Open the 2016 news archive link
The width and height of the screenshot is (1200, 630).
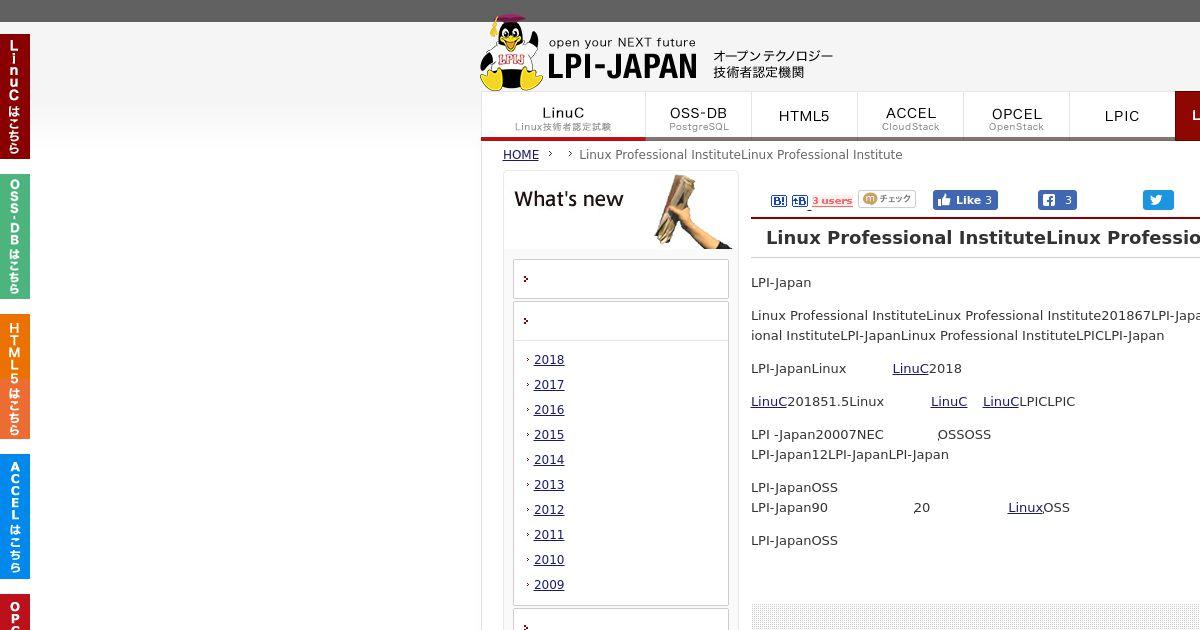click(x=549, y=410)
